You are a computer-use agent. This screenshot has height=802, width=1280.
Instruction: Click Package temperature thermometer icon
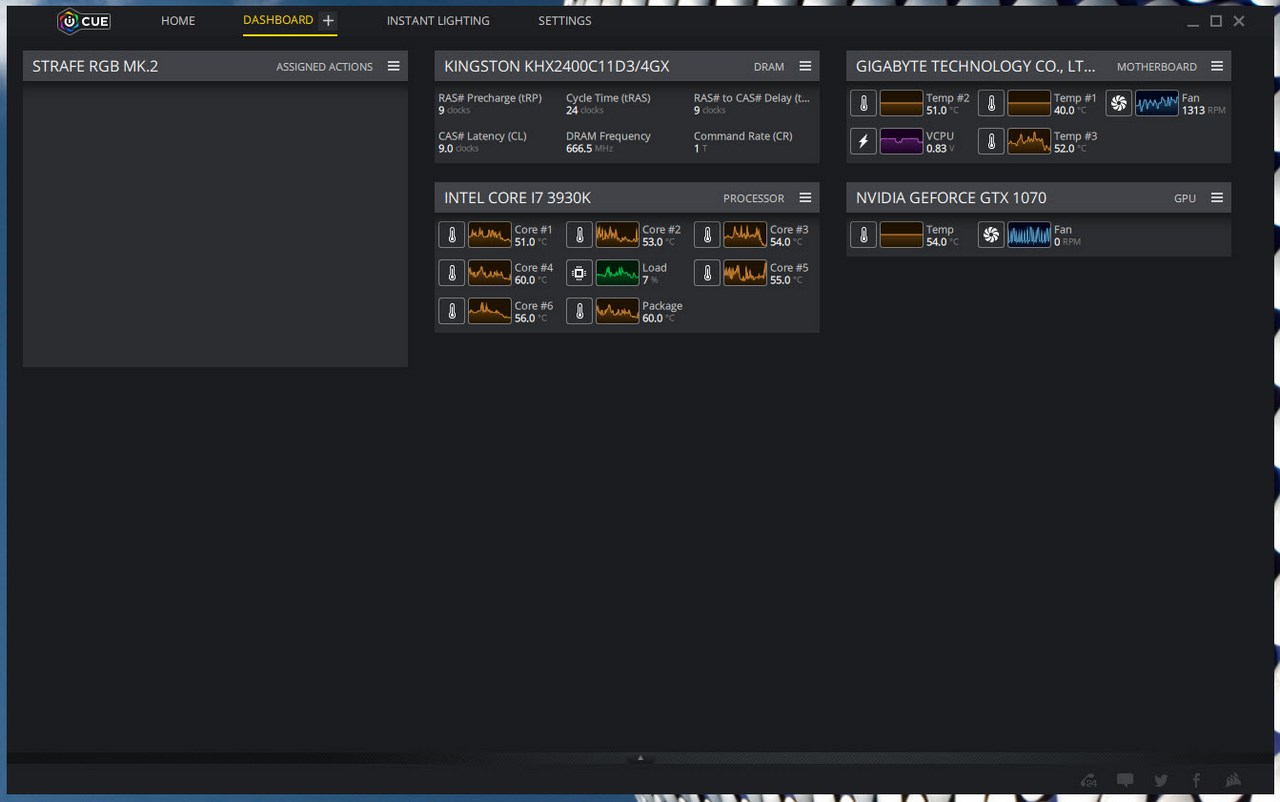[x=579, y=311]
